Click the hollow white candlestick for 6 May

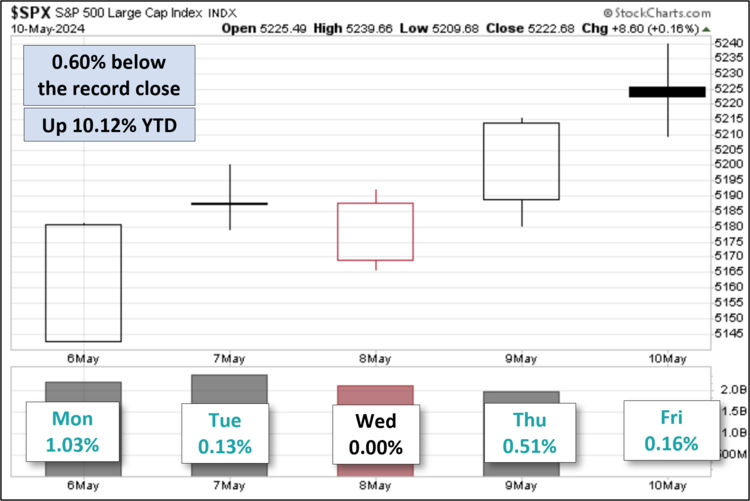point(83,283)
